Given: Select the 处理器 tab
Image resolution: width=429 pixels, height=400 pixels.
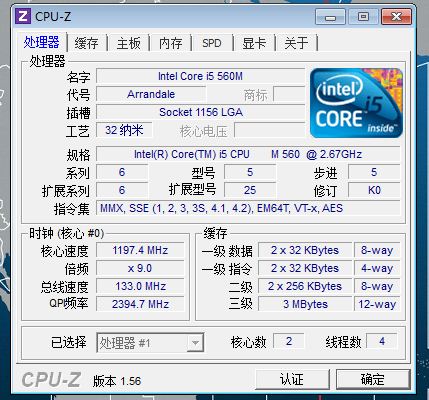Looking at the screenshot, I should tap(42, 42).
